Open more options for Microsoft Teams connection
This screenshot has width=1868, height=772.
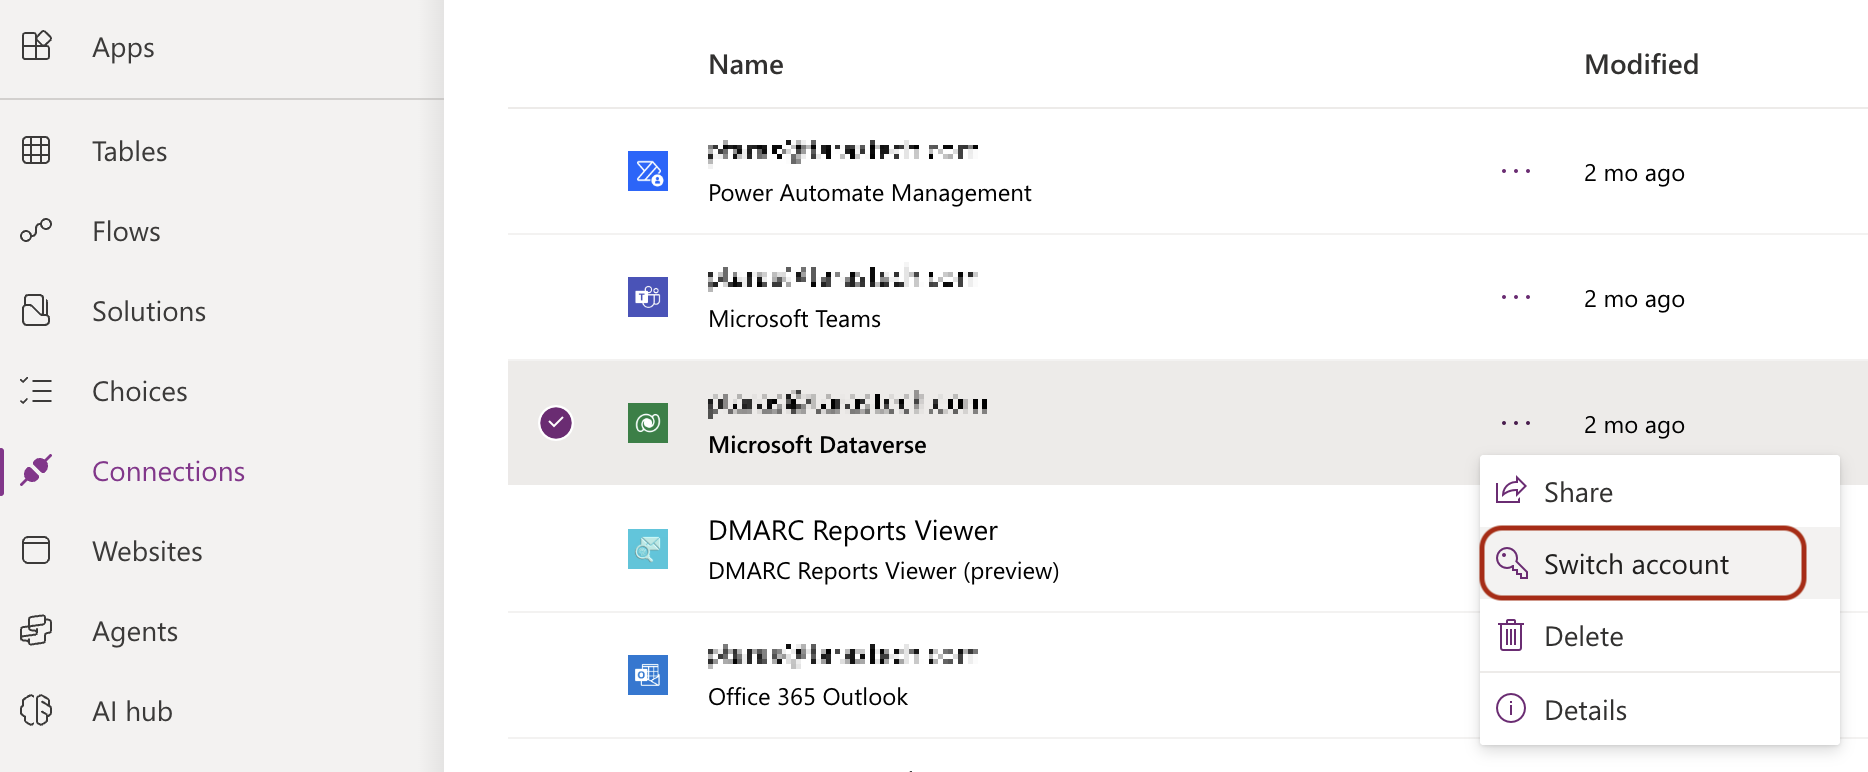coord(1516,298)
